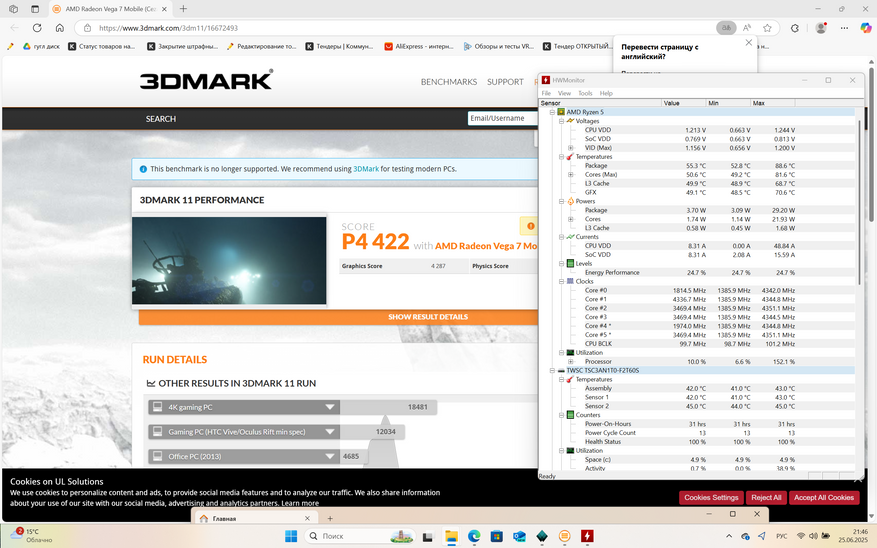This screenshot has width=877, height=548.
Task: Open HWMonitor from the Windows taskbar
Action: click(587, 536)
